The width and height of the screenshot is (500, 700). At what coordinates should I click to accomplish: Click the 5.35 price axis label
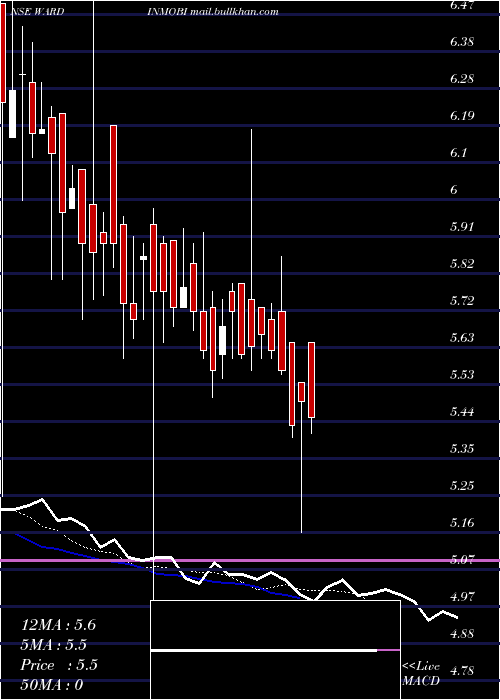(x=462, y=449)
